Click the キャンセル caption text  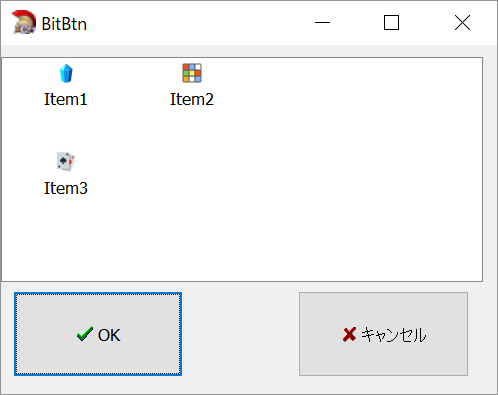point(394,335)
